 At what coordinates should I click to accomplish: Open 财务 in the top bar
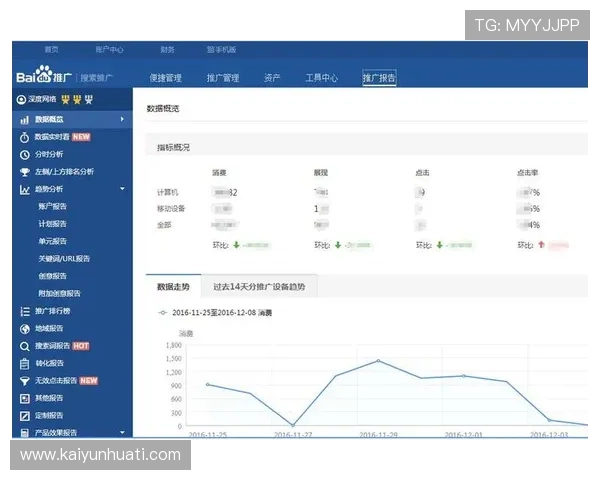168,50
